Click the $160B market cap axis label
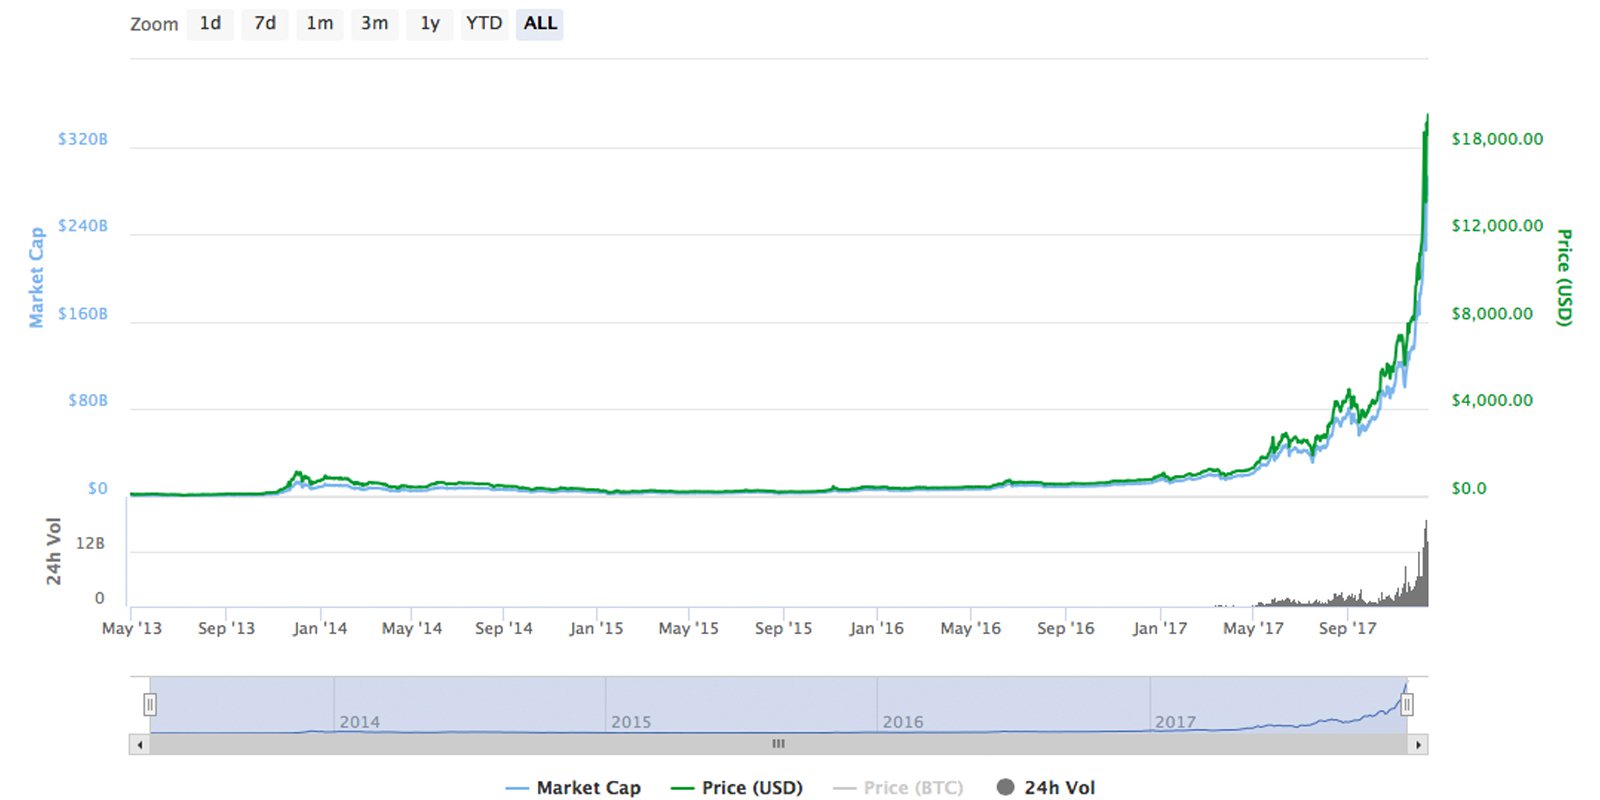Screen dimensions: 1600x800 click(x=83, y=314)
